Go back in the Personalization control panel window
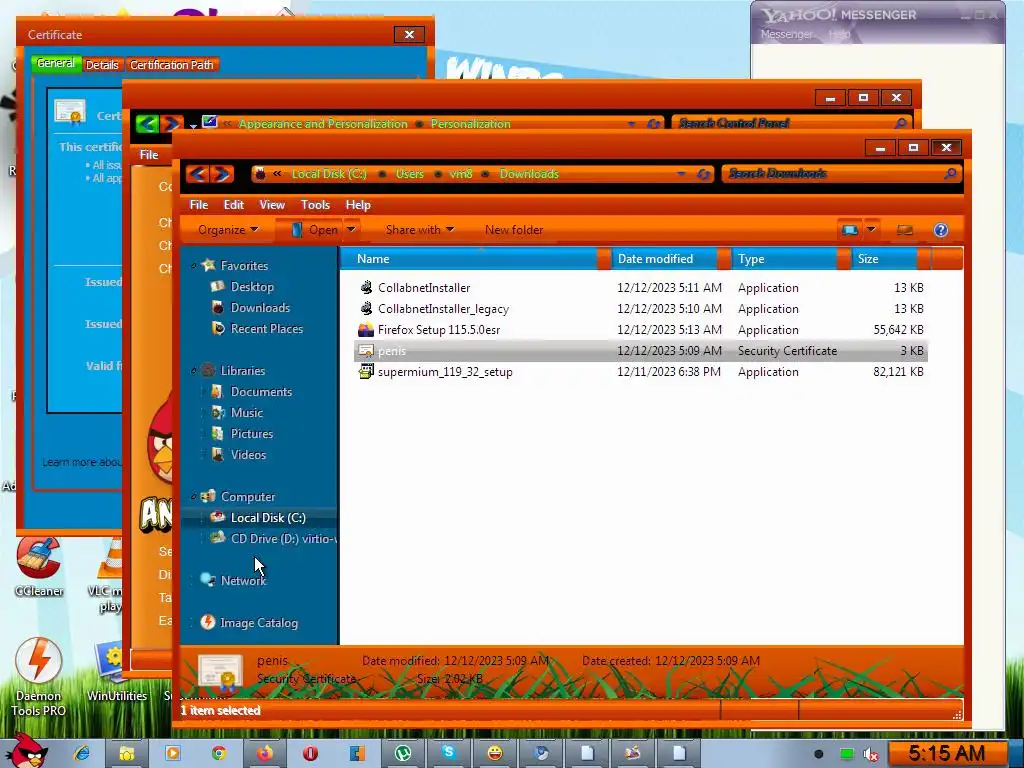 148,123
